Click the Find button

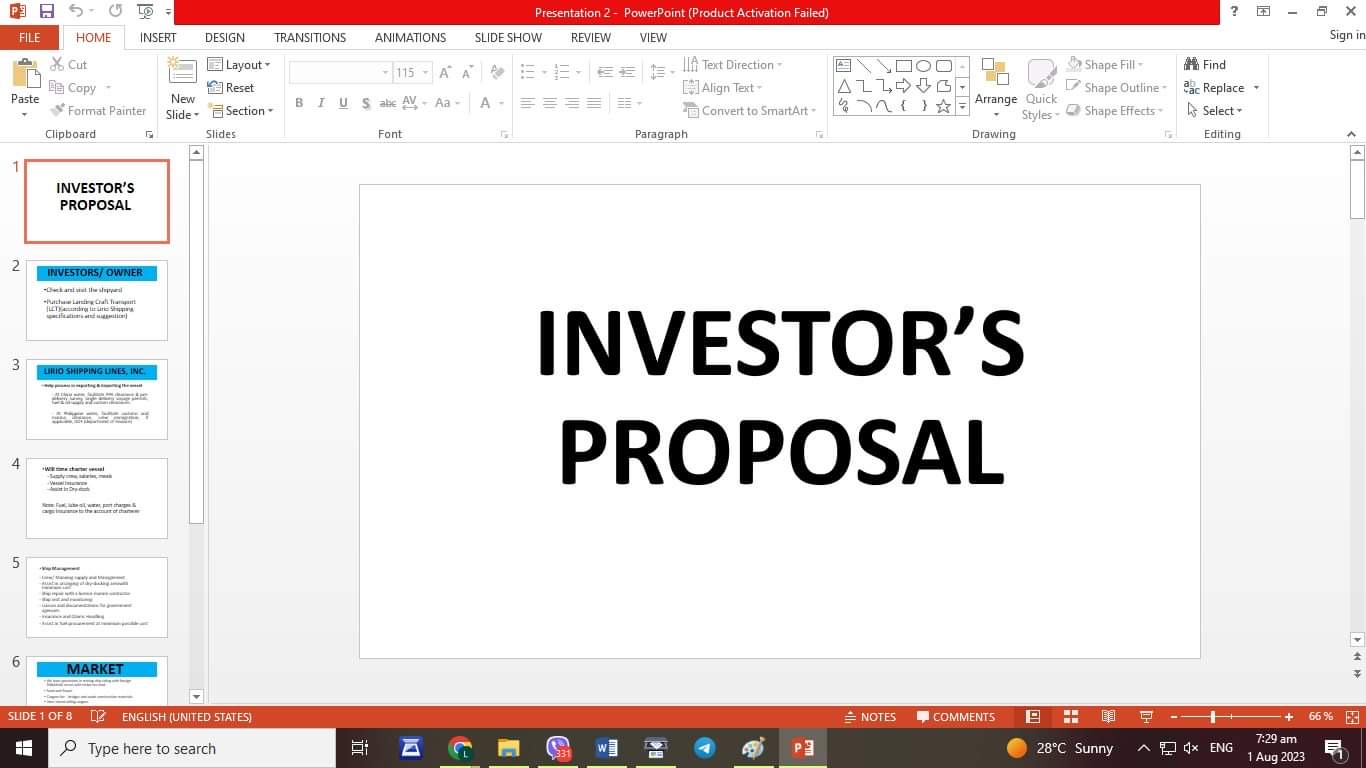1205,65
